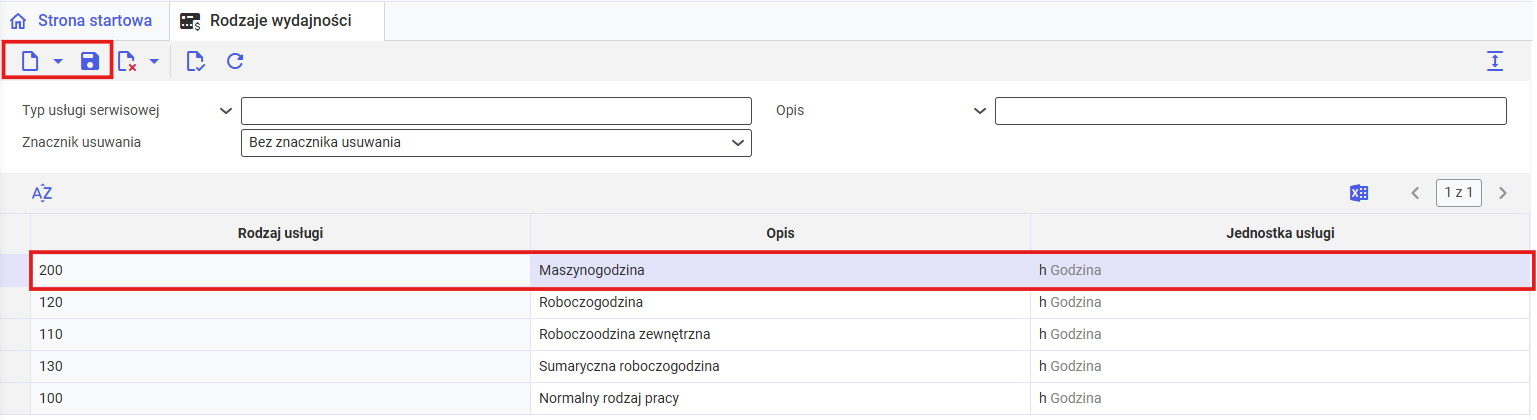
Task: Click the New document icon
Action: (31, 62)
